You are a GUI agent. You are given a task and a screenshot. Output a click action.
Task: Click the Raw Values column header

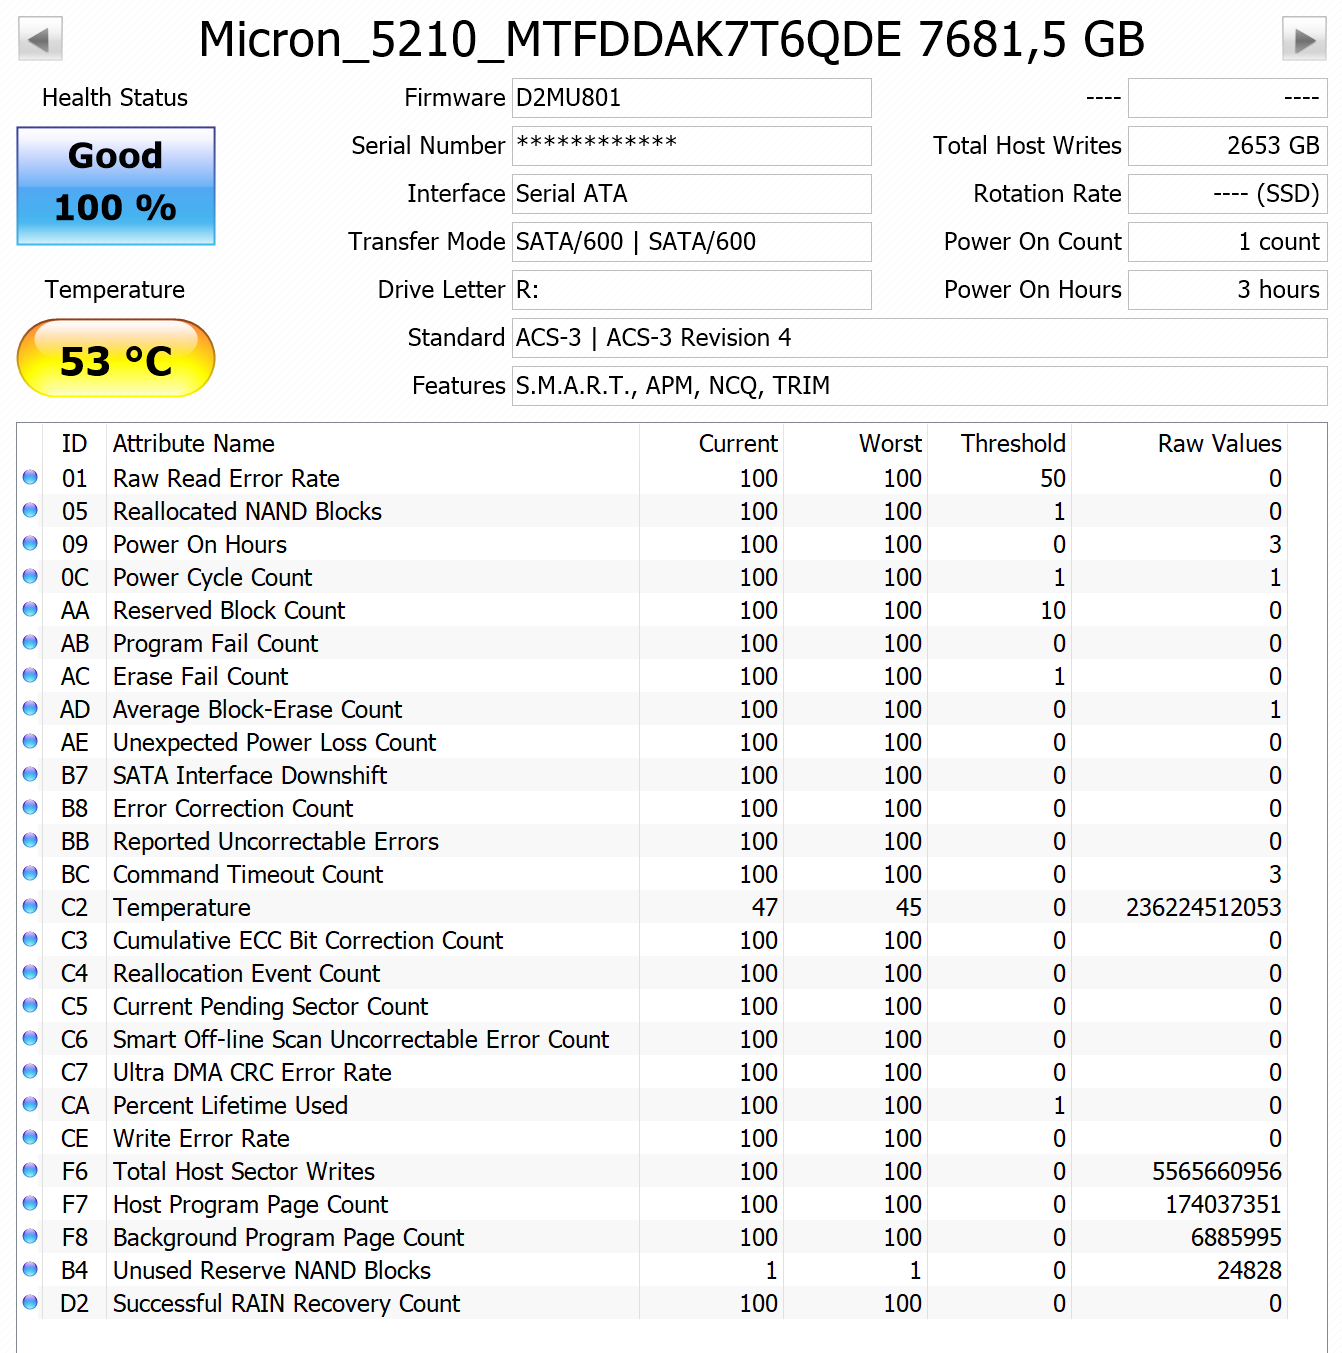coord(1218,443)
